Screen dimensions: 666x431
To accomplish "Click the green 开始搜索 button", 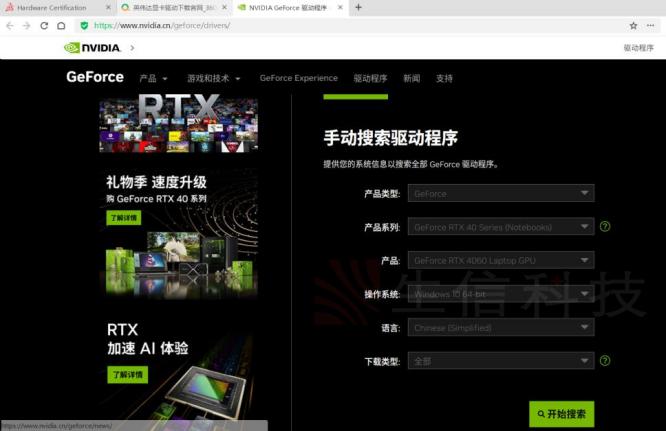I will pyautogui.click(x=561, y=413).
